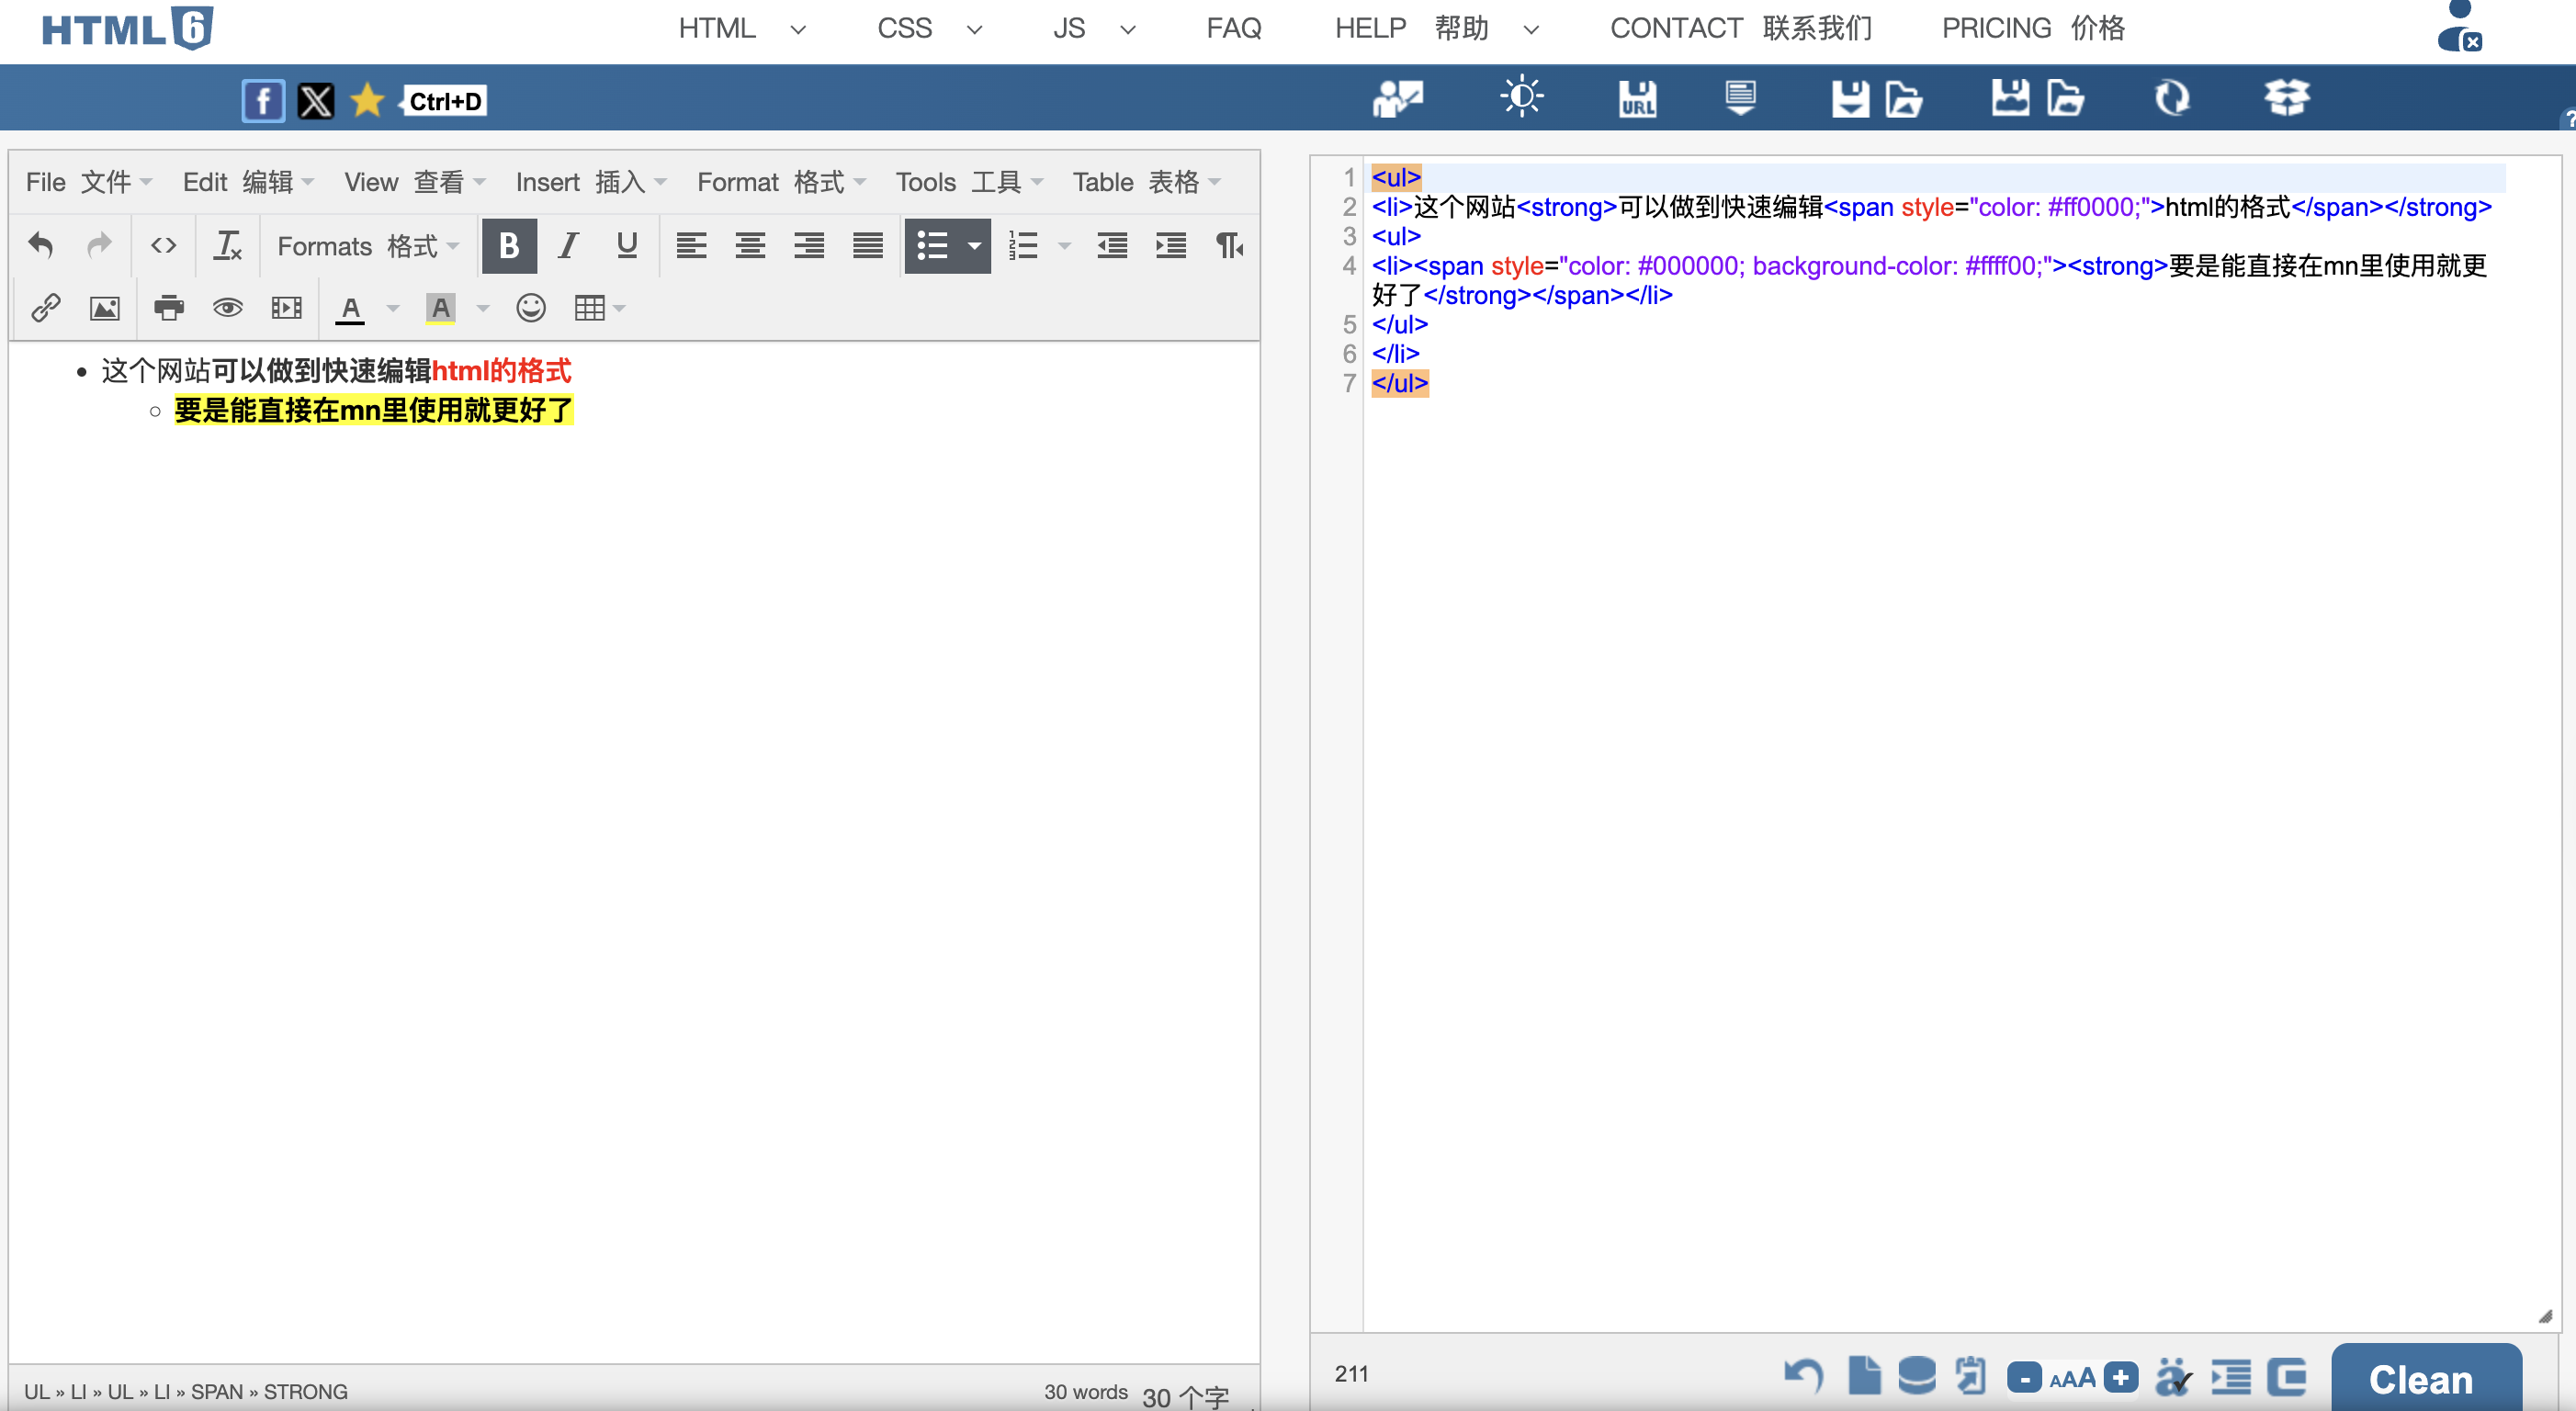
Task: Open the Insert 插入 menu
Action: [x=590, y=182]
